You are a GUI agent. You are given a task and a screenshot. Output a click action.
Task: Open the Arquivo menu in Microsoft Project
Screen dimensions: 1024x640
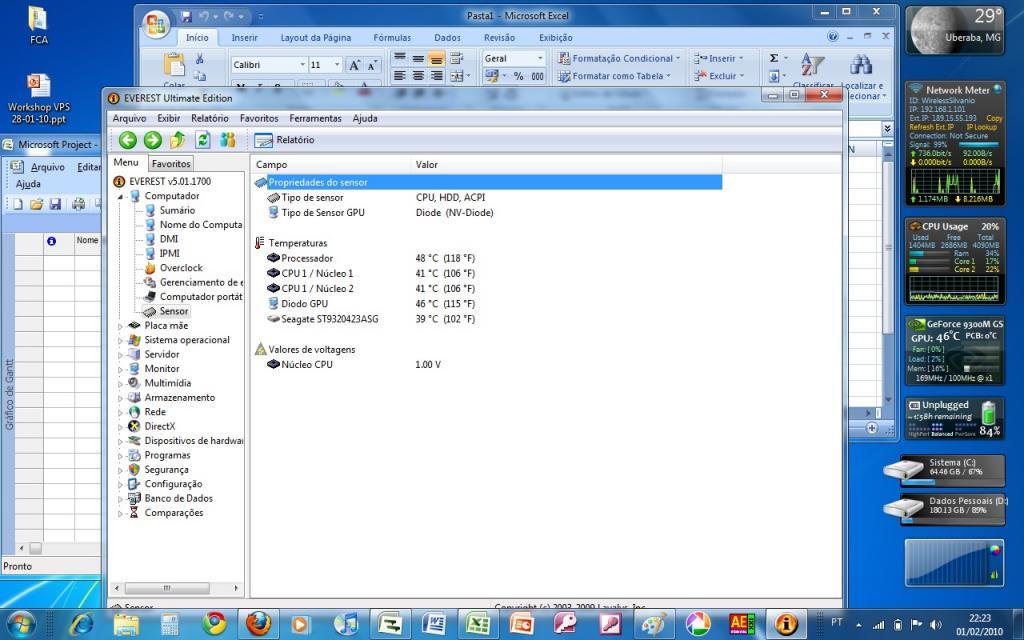[48, 167]
